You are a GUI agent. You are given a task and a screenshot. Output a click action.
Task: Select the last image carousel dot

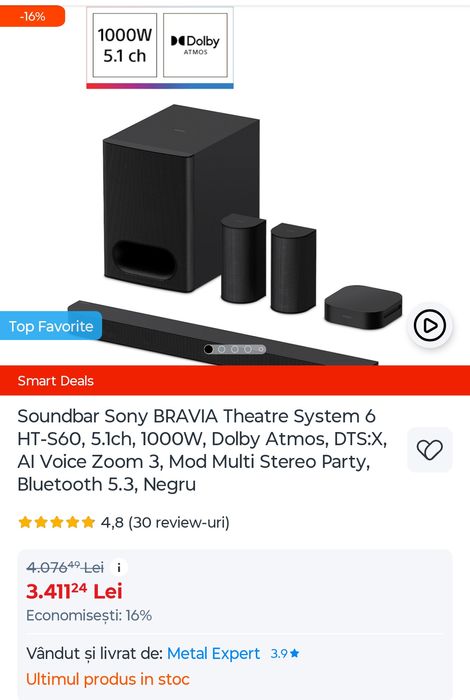261,349
